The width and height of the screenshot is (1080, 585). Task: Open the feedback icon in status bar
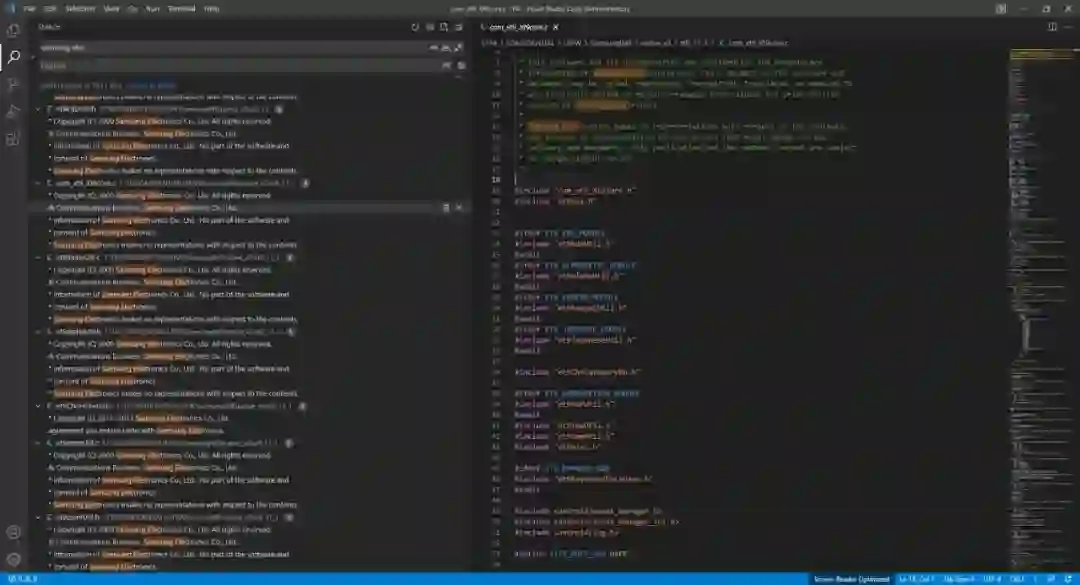(1051, 579)
